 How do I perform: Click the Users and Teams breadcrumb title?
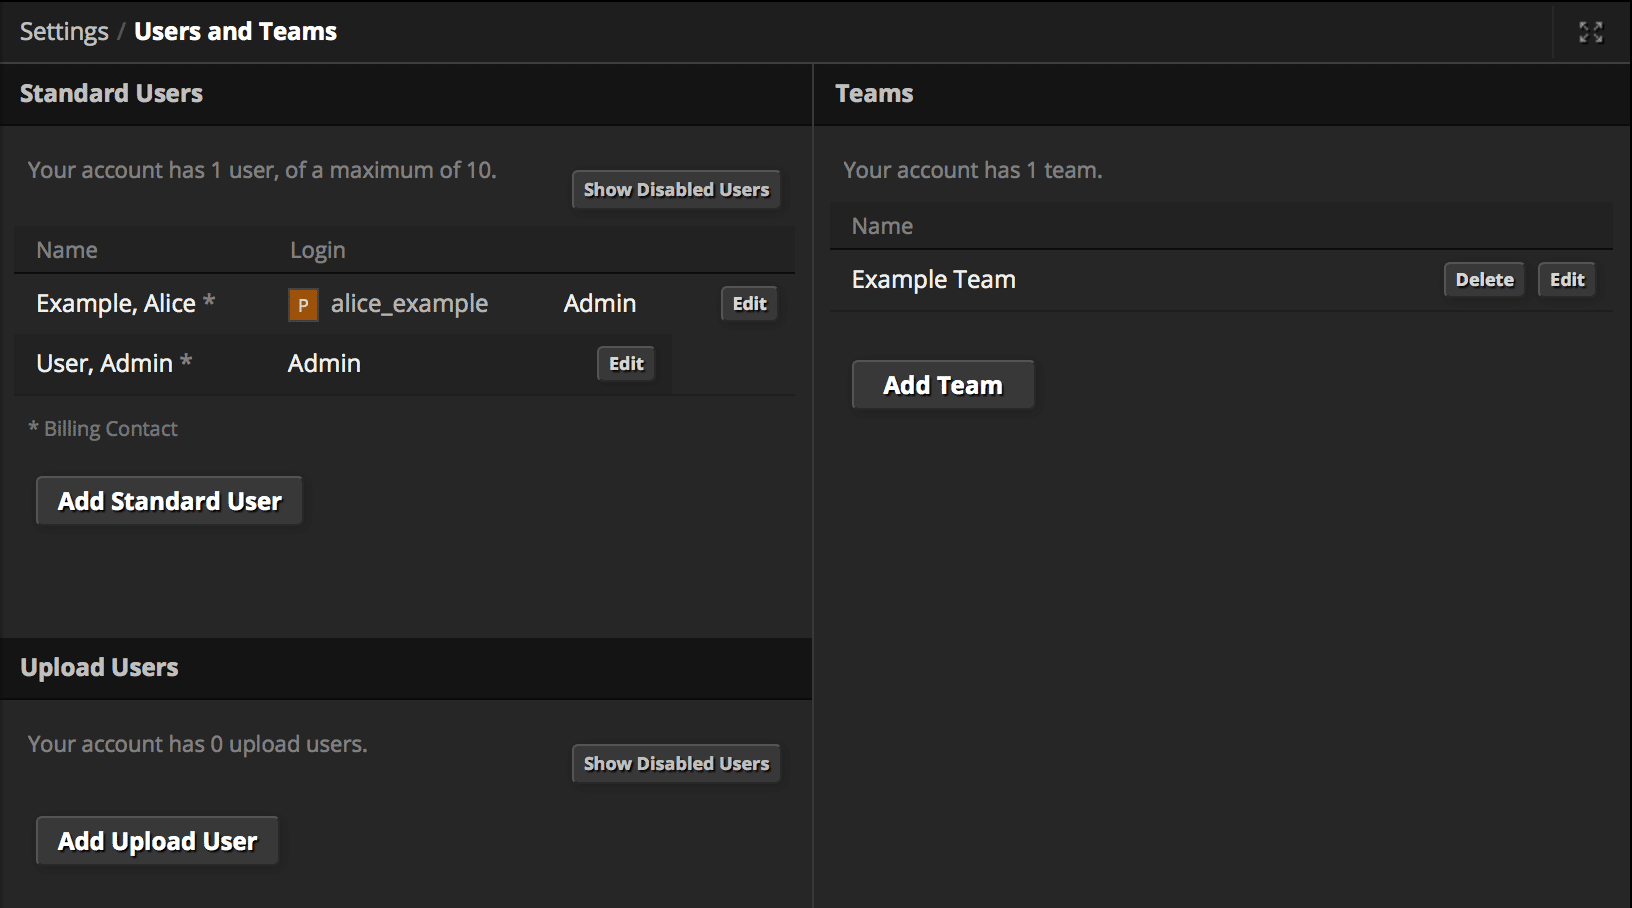point(235,32)
